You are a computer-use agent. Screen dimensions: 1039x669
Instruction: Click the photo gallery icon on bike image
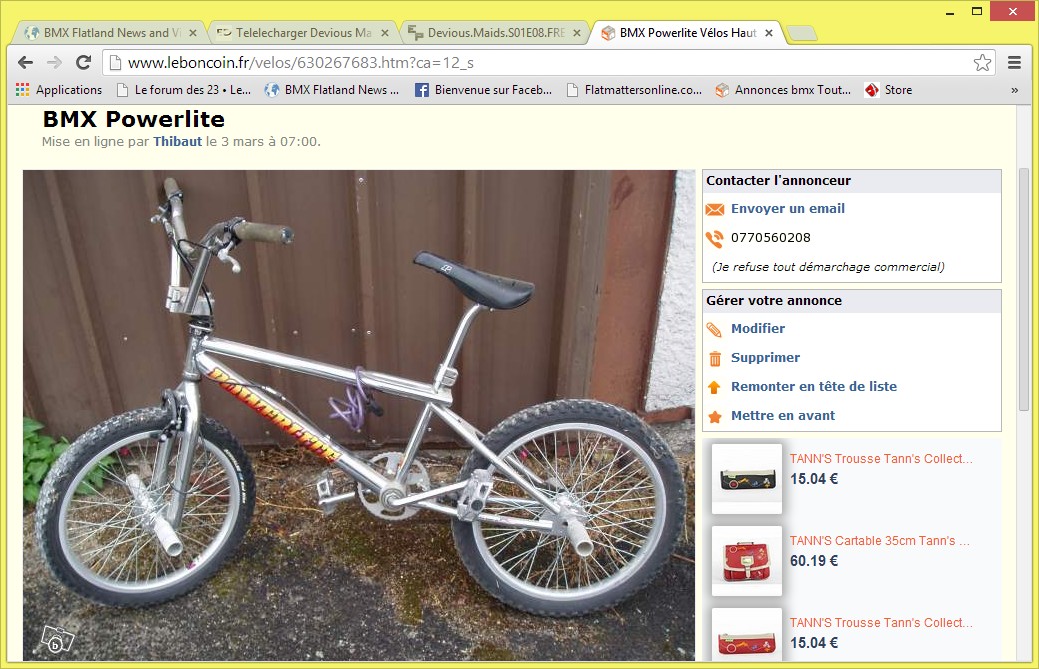coord(58,640)
